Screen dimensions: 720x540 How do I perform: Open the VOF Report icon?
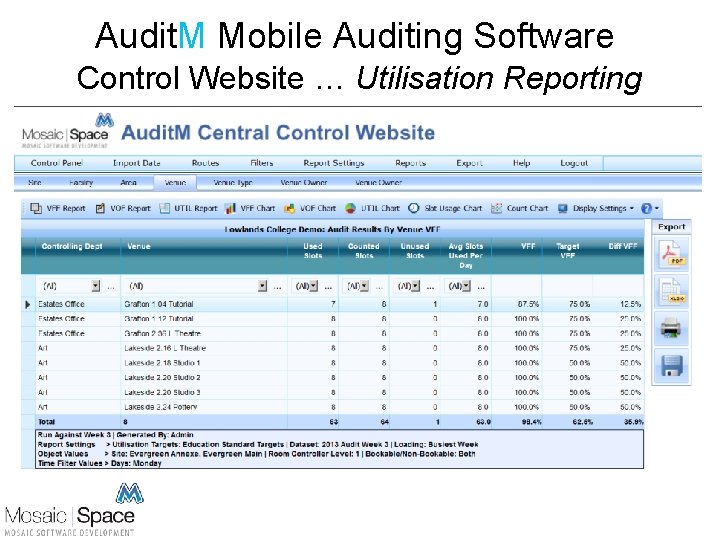[x=100, y=208]
